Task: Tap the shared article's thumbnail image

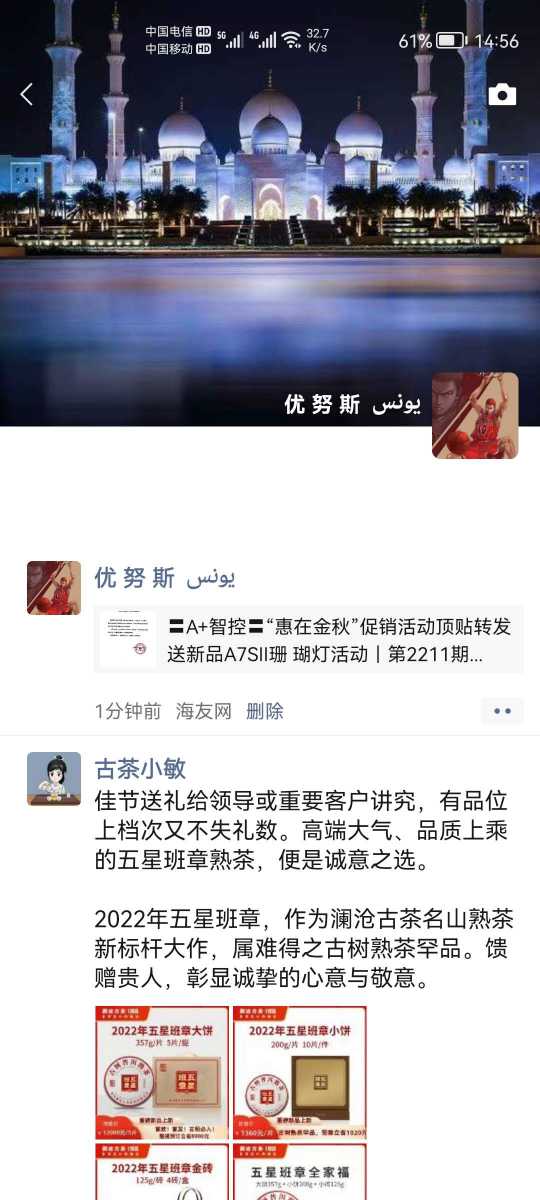Action: point(128,640)
